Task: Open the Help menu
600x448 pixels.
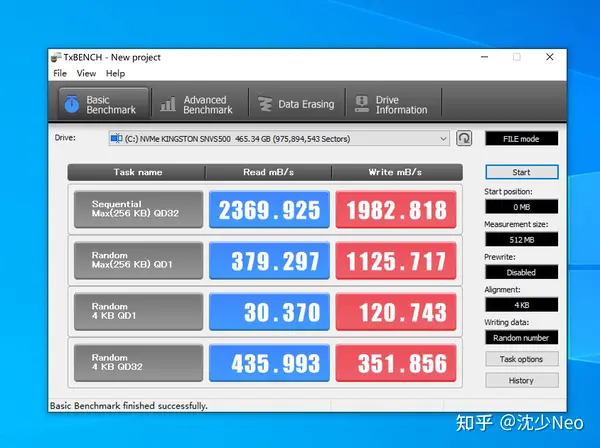Action: coord(115,73)
